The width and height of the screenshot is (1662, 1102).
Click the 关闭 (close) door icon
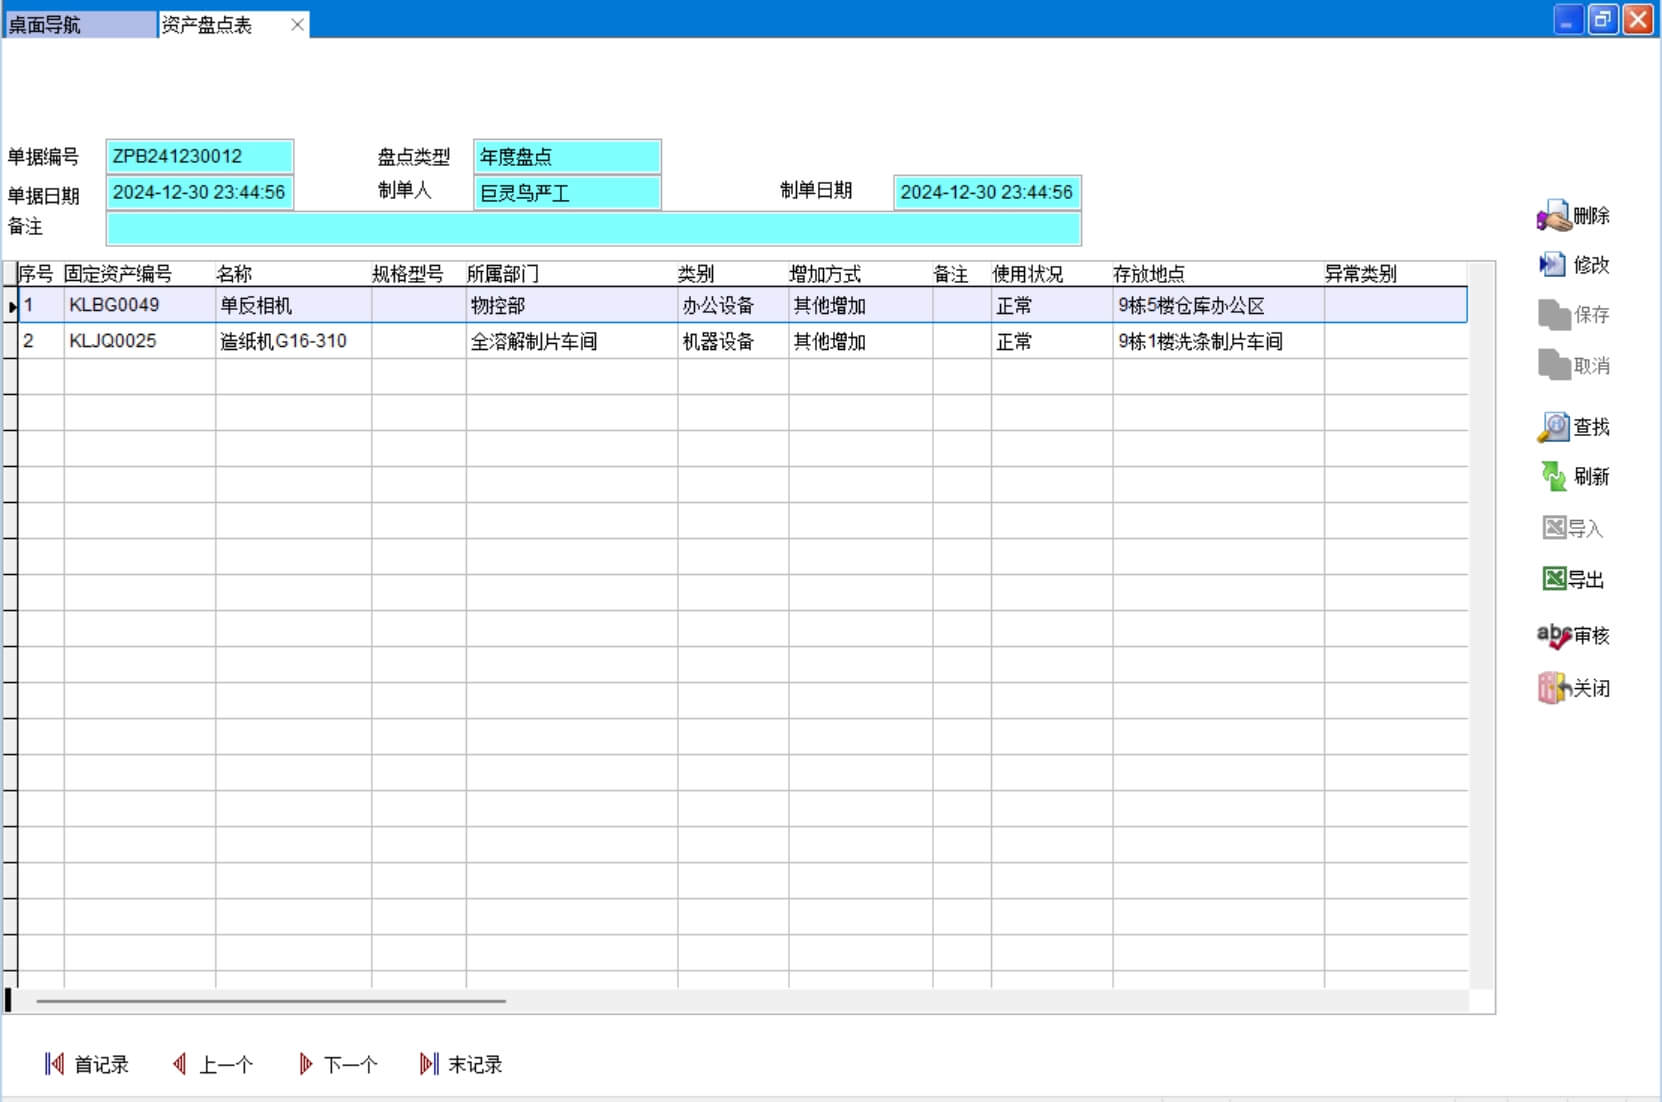coord(1554,688)
